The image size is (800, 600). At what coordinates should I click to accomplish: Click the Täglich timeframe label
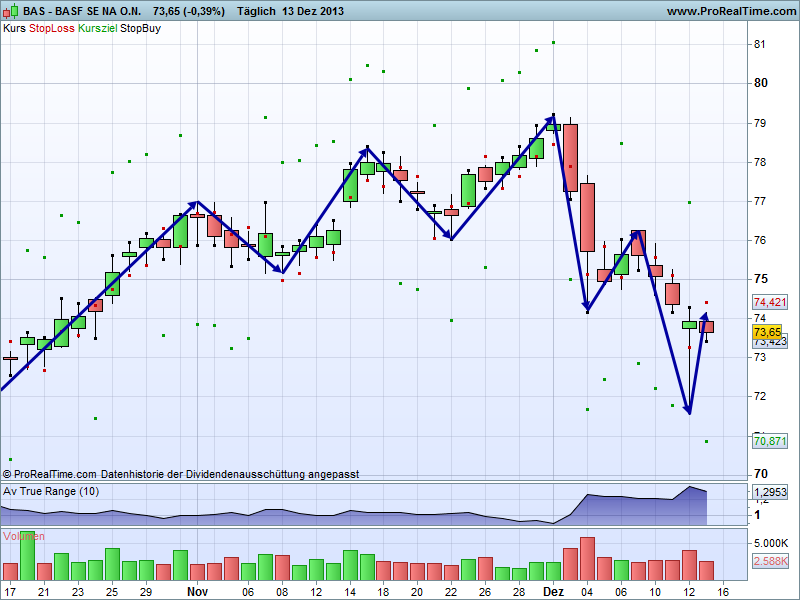256,11
